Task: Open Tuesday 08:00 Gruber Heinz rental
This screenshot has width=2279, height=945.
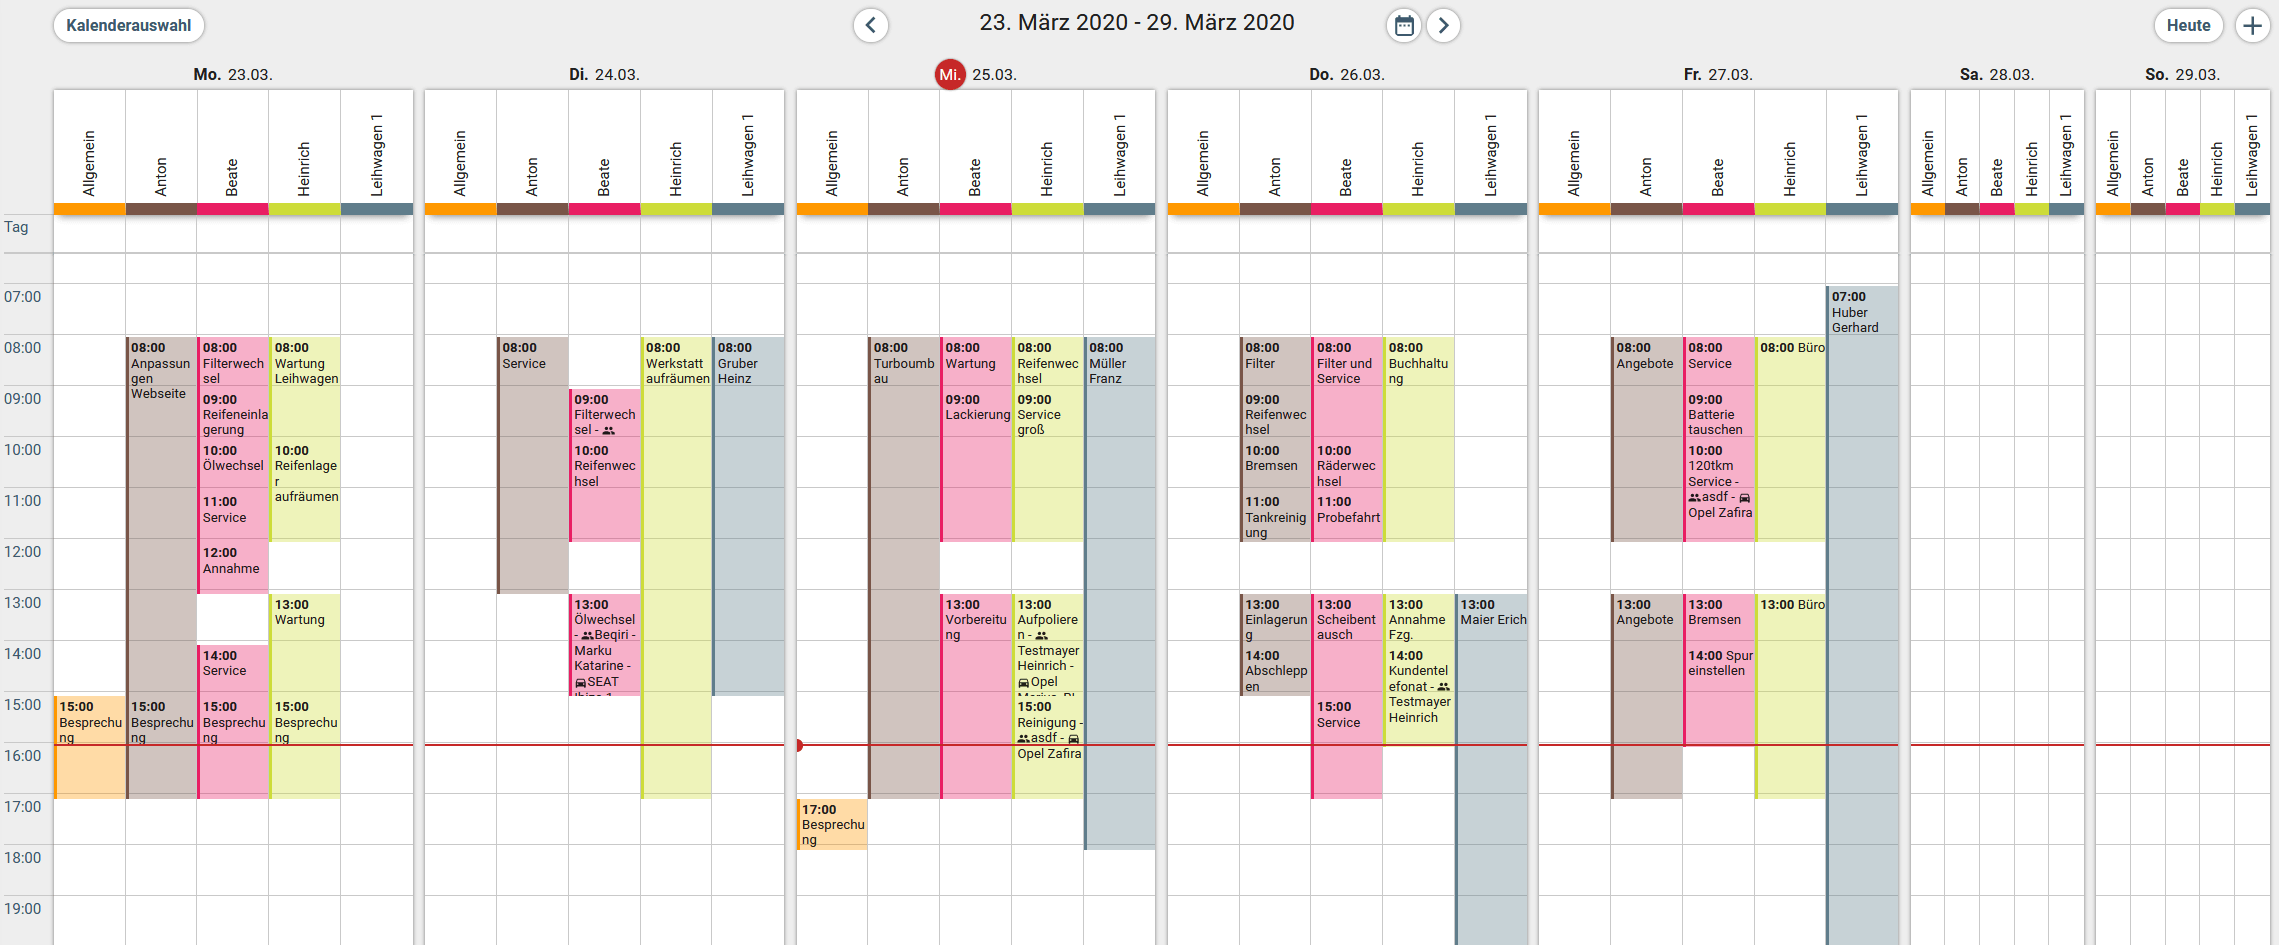Action: [749, 515]
